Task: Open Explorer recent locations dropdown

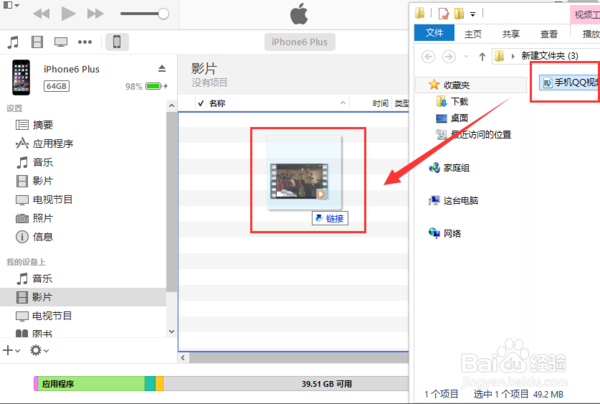Action: tap(466, 57)
